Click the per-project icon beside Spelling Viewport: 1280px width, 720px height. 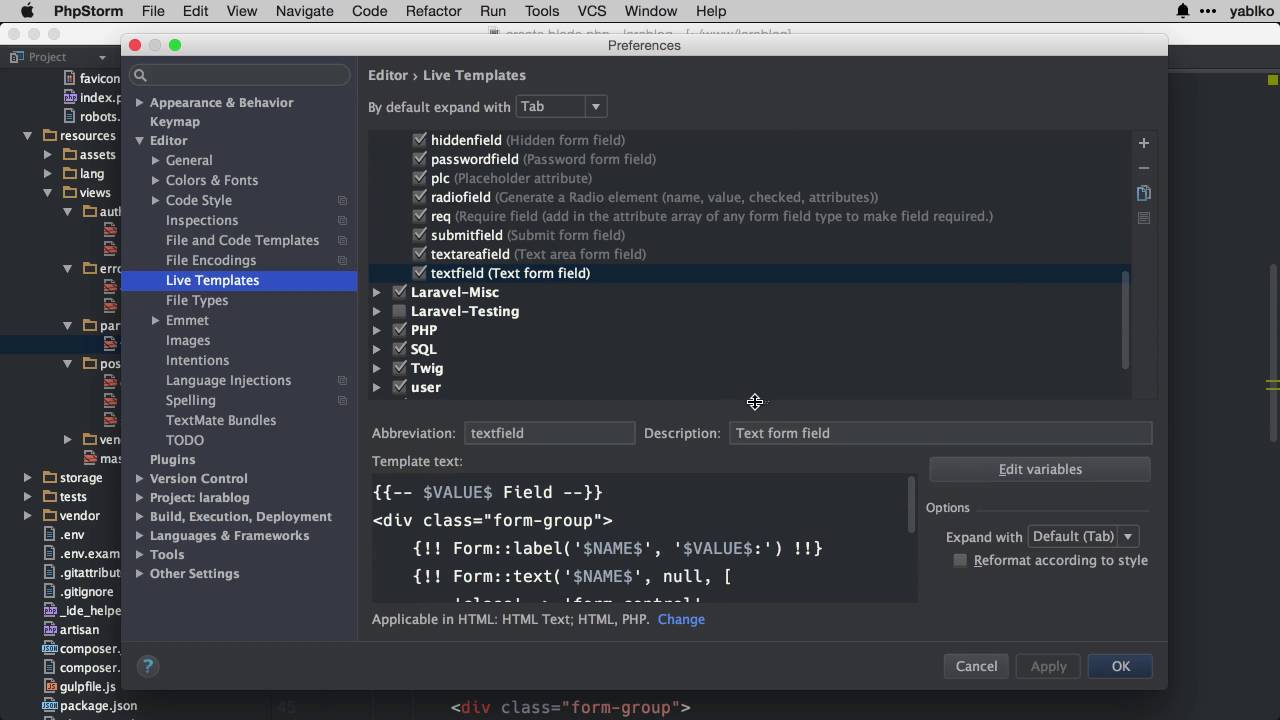[342, 401]
